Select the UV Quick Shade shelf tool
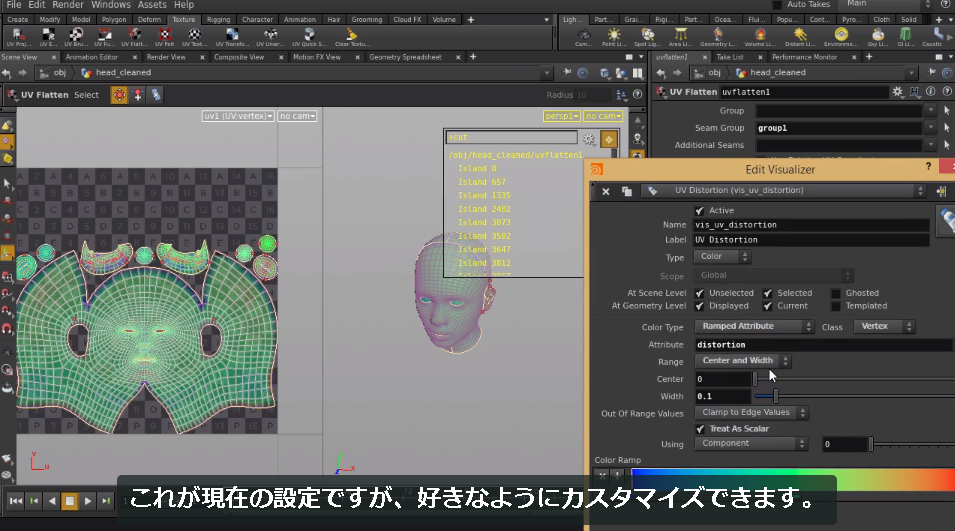This screenshot has height=531, width=955. coord(309,37)
